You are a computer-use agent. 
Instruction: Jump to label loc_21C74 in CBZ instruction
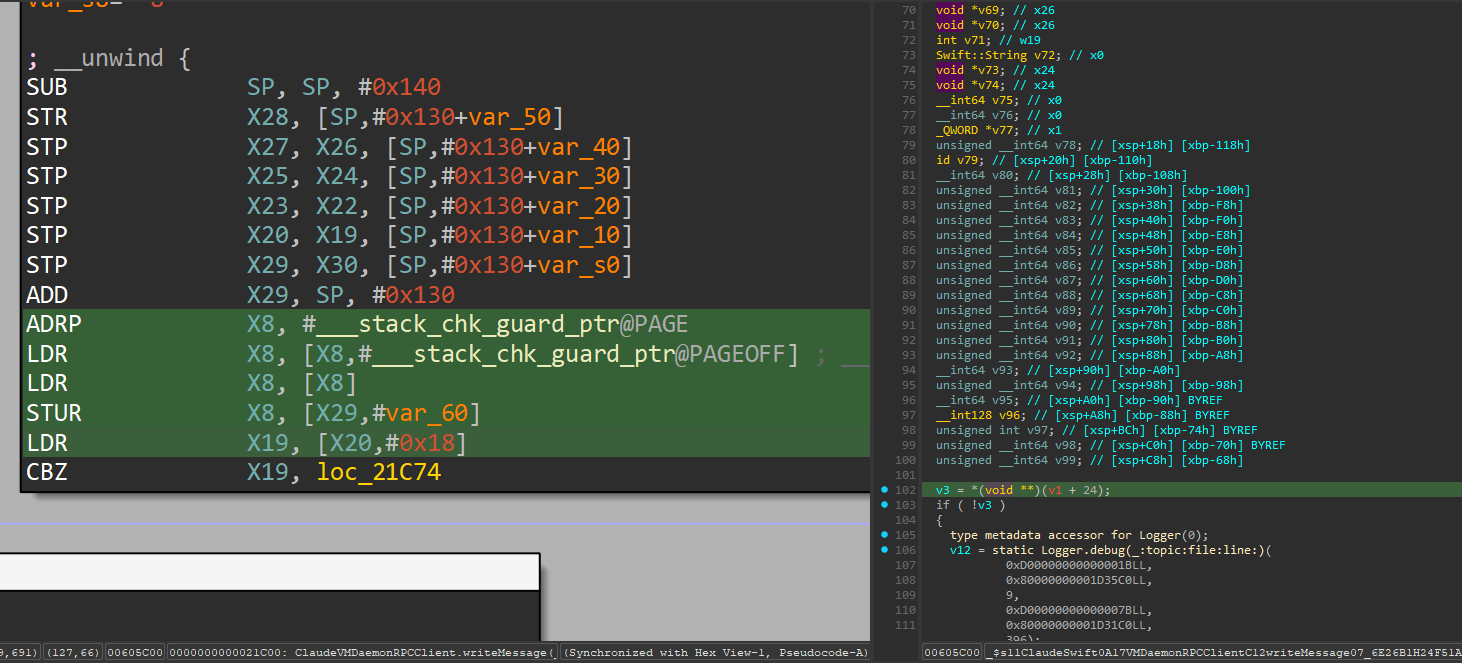378,472
